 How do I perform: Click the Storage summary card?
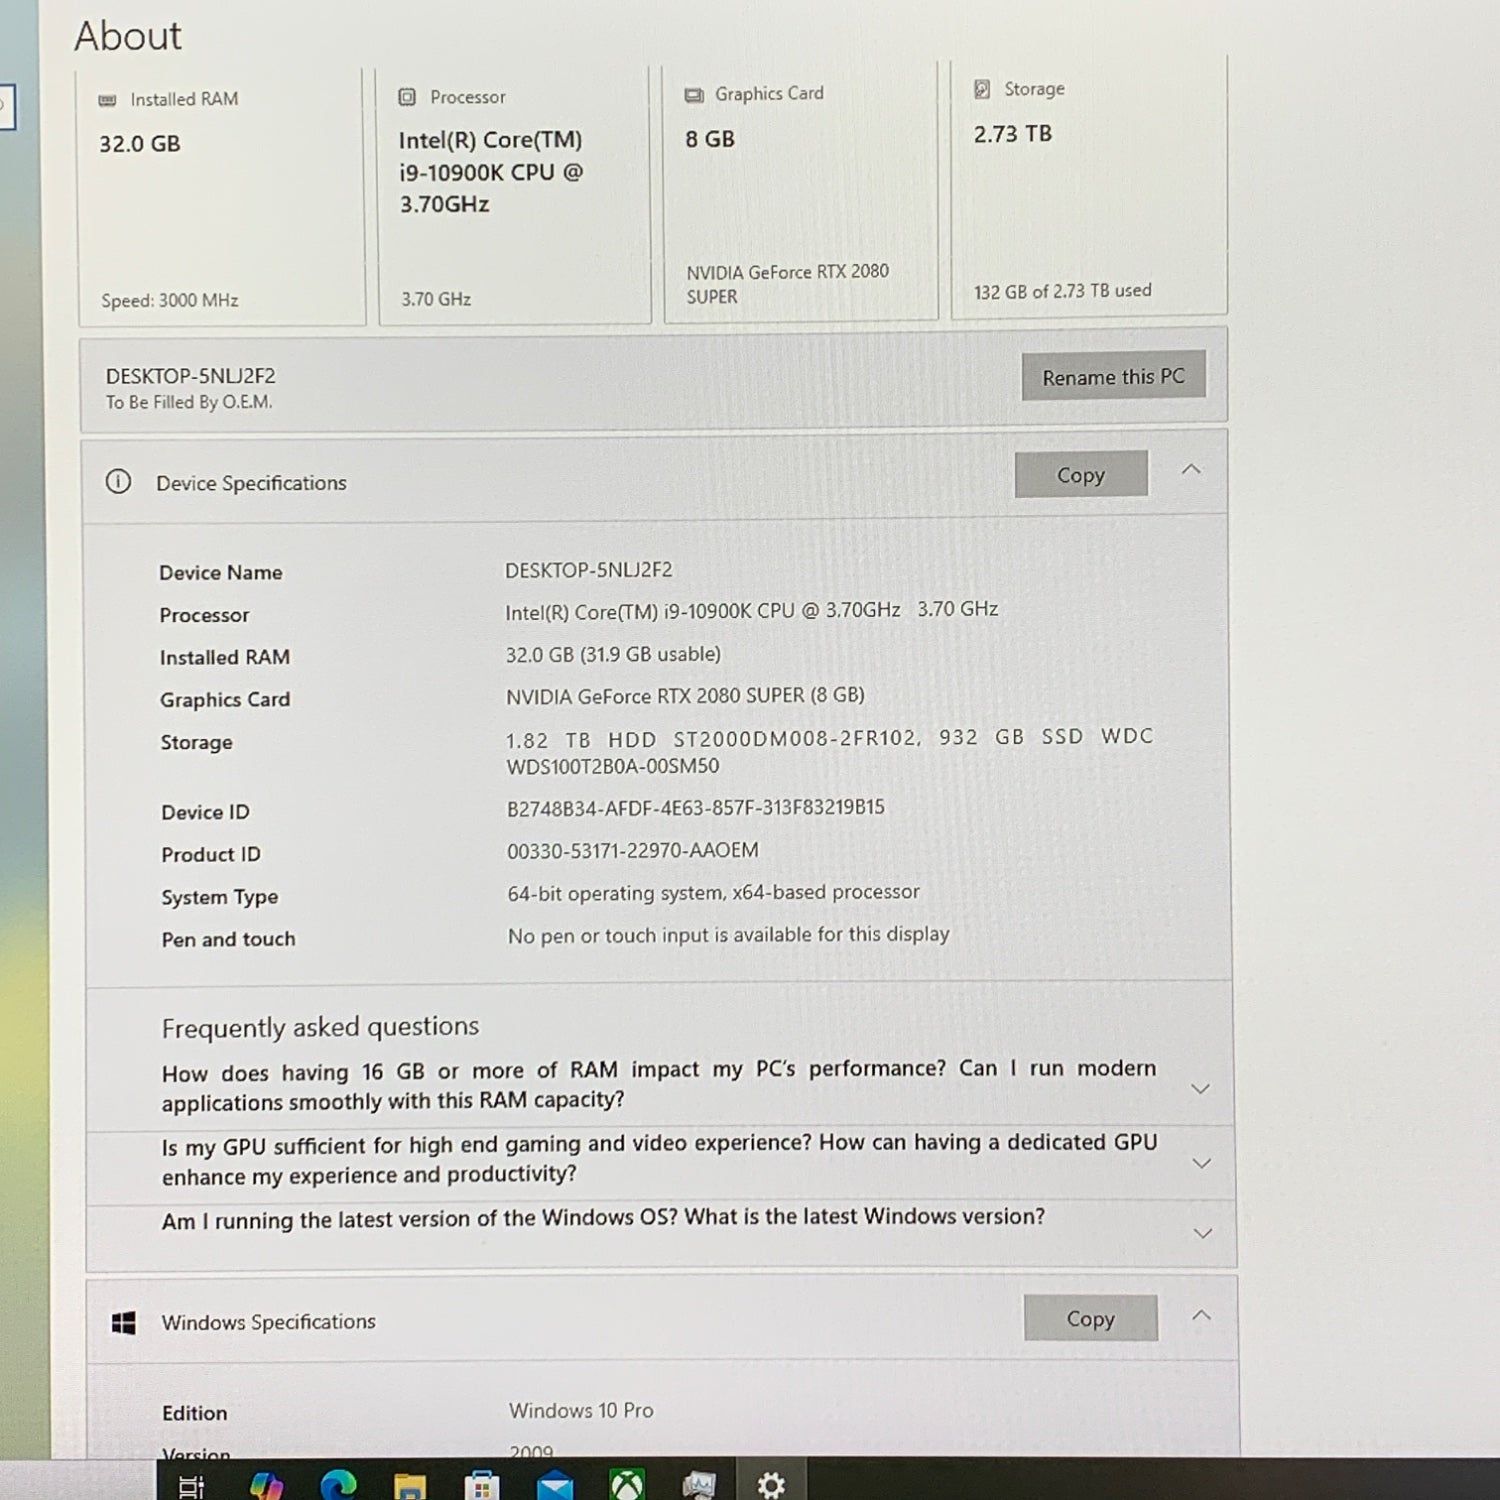click(1088, 190)
